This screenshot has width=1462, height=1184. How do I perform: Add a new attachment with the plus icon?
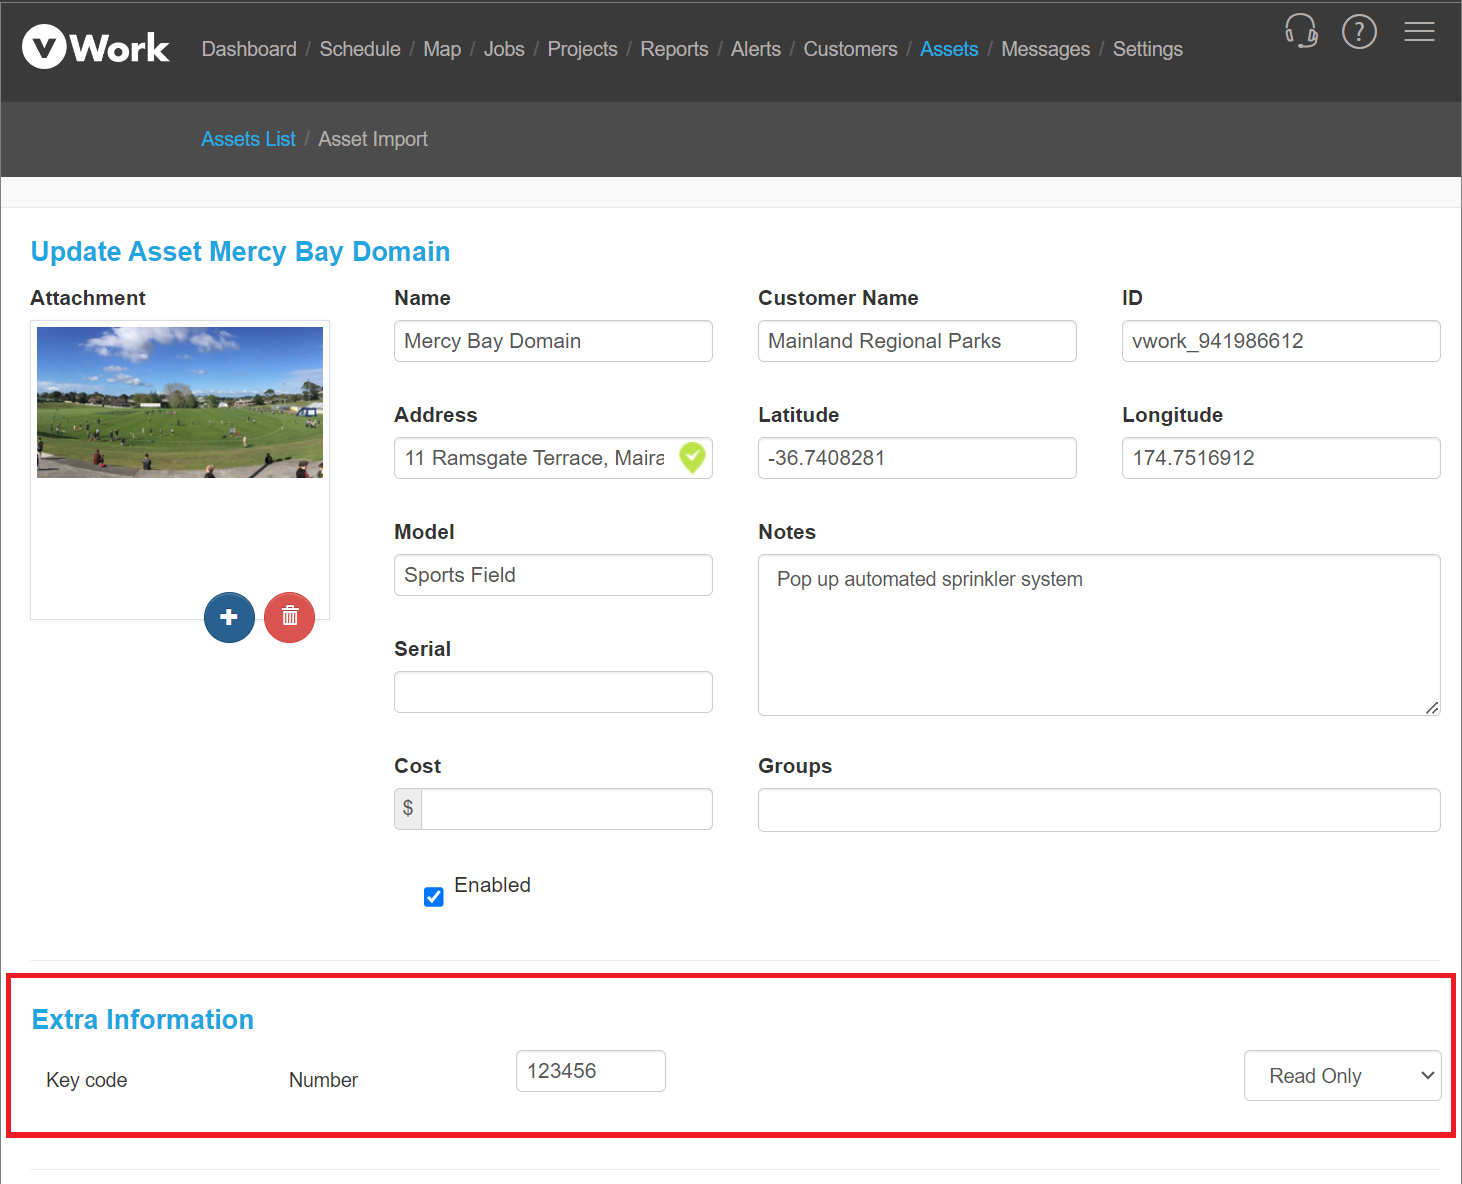point(229,617)
